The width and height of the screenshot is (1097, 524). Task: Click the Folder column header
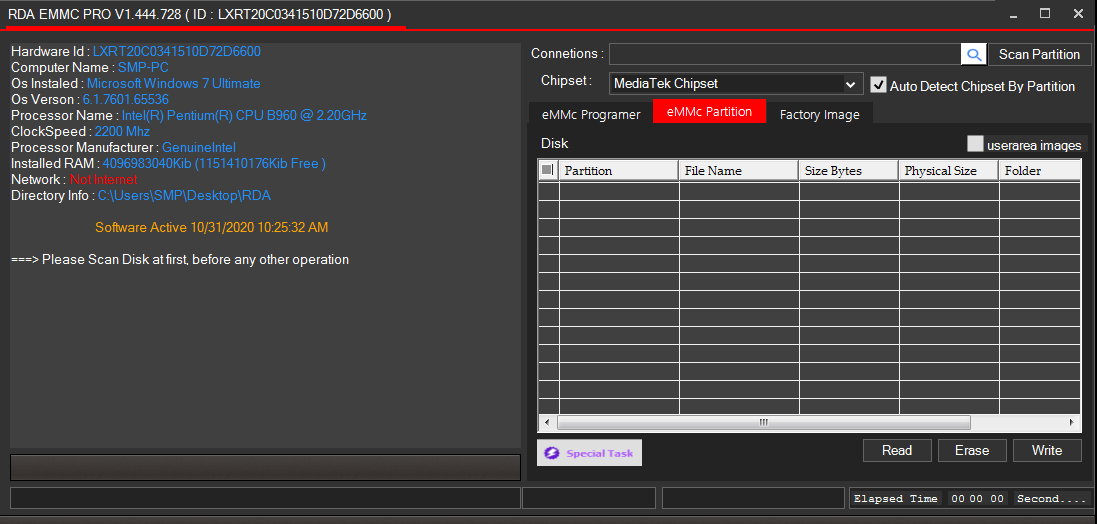pyautogui.click(x=1040, y=170)
